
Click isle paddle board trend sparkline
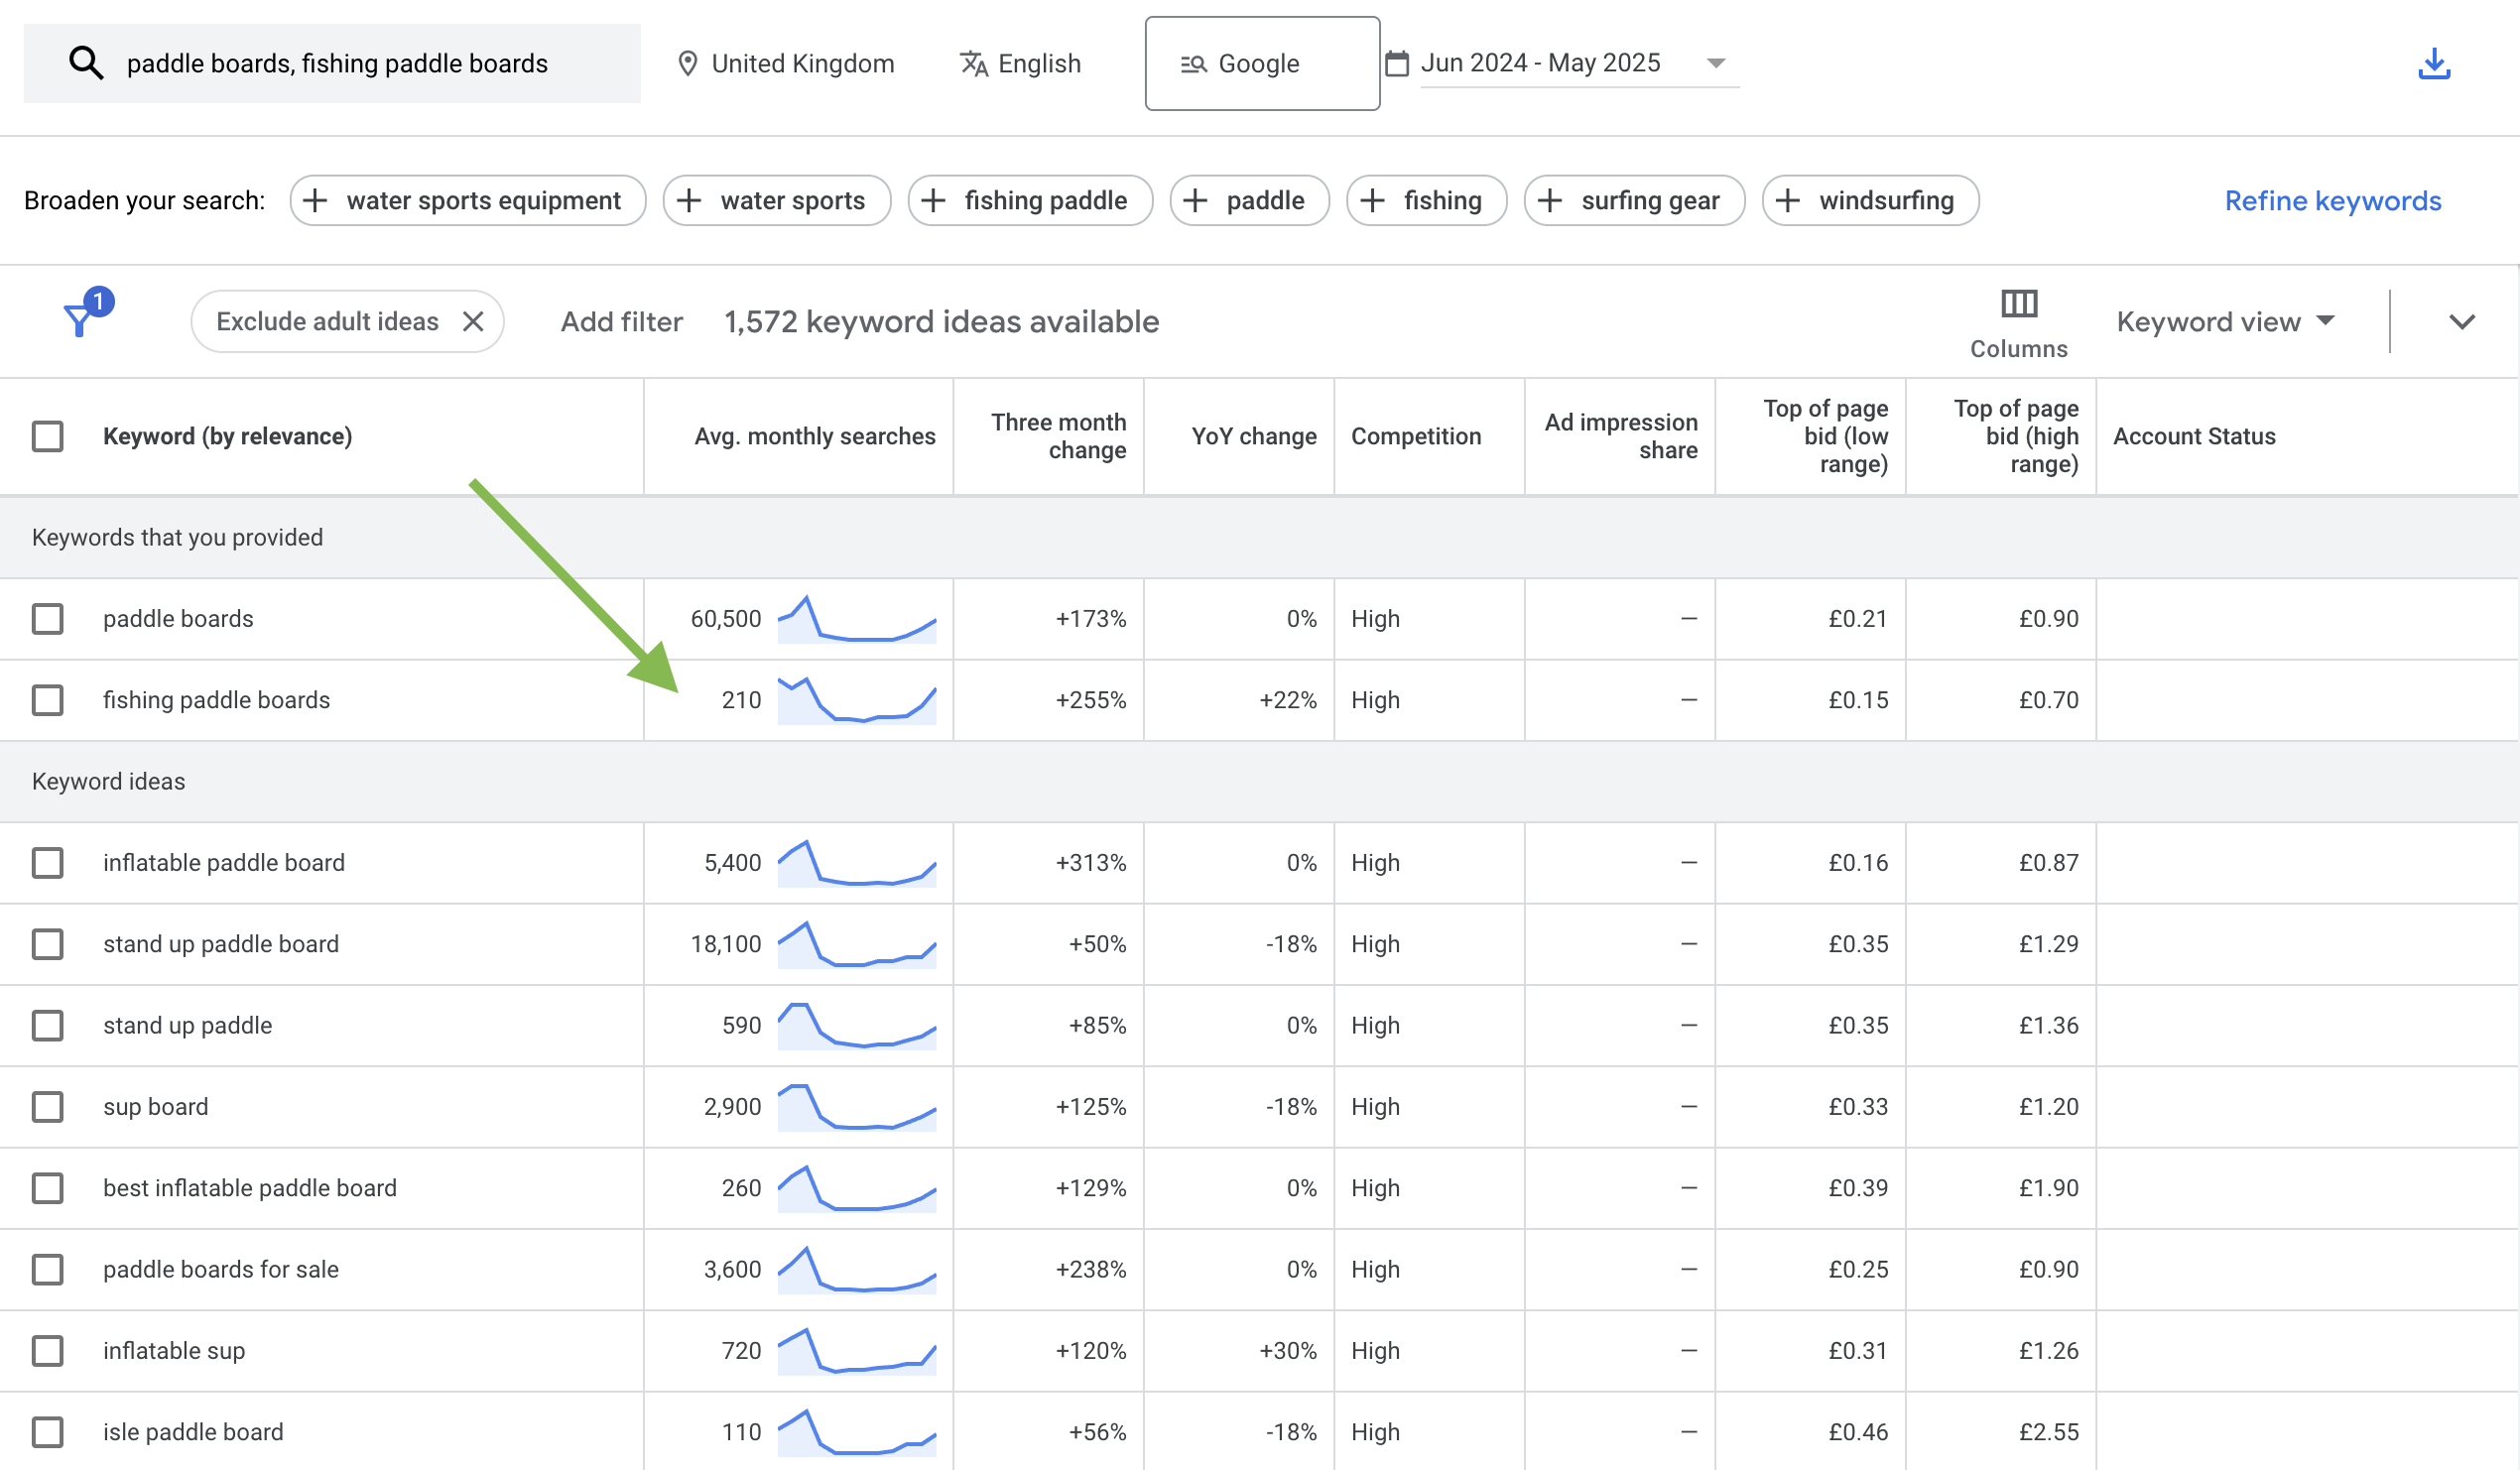(857, 1432)
